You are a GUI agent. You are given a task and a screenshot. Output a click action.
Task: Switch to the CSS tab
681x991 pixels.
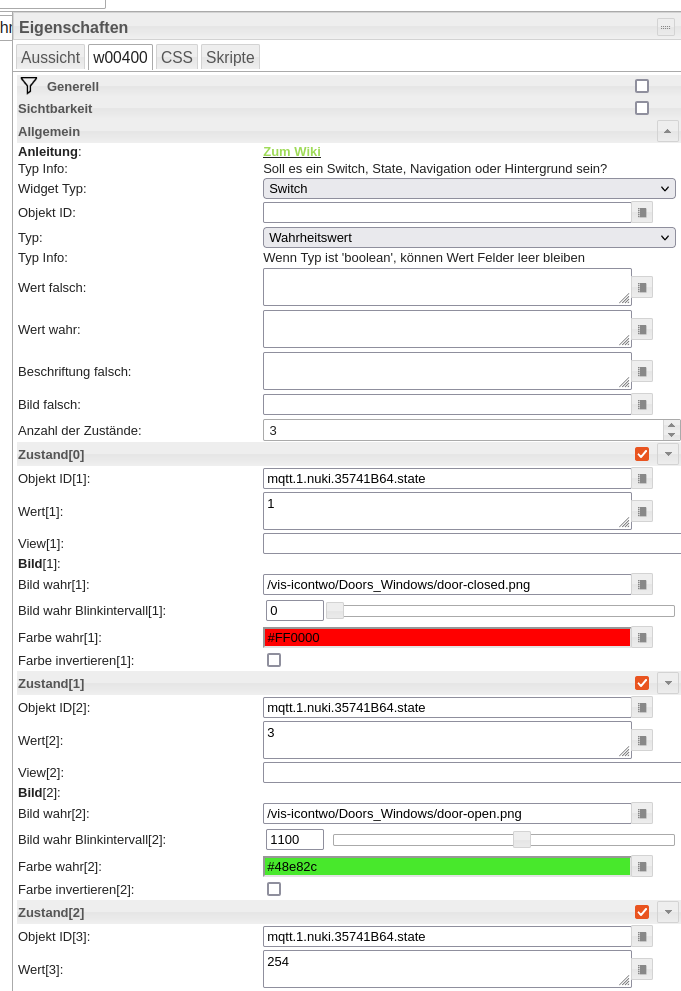coord(177,57)
